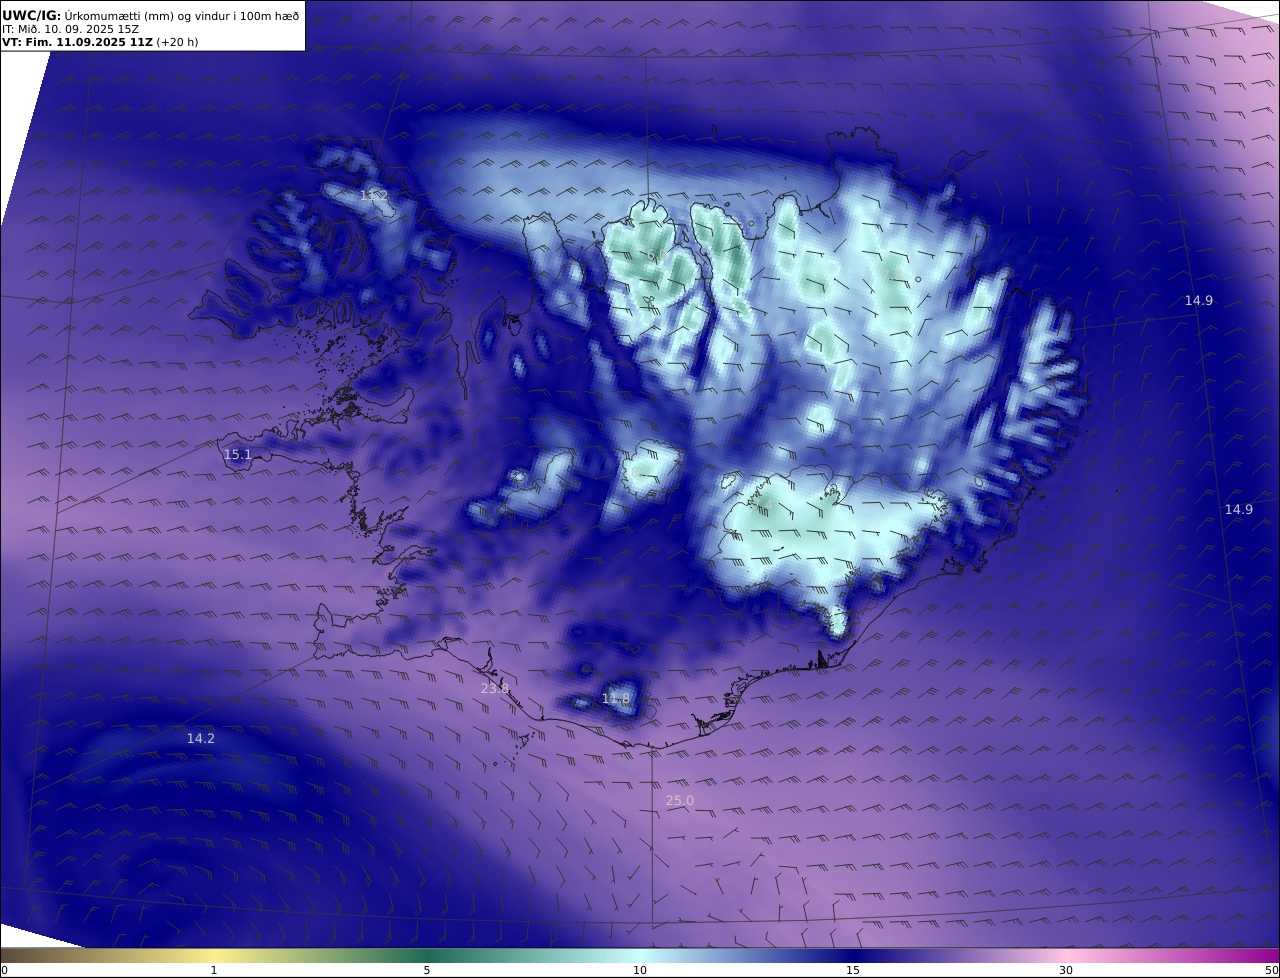1280x978 pixels.
Task: Click the 11.8 value label
Action: click(616, 698)
